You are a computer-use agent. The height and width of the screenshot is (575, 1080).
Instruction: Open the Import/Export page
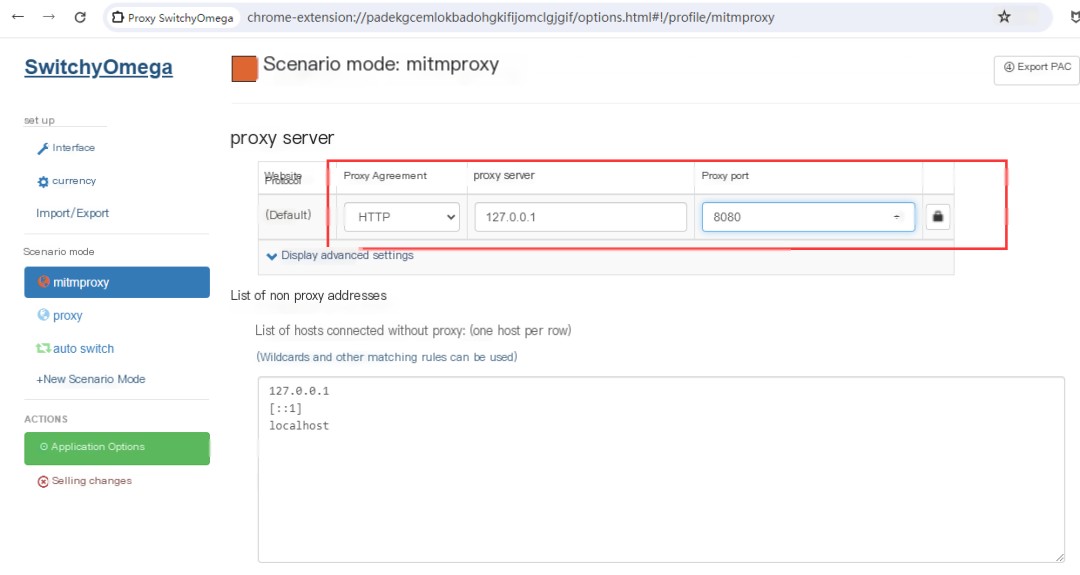click(72, 213)
